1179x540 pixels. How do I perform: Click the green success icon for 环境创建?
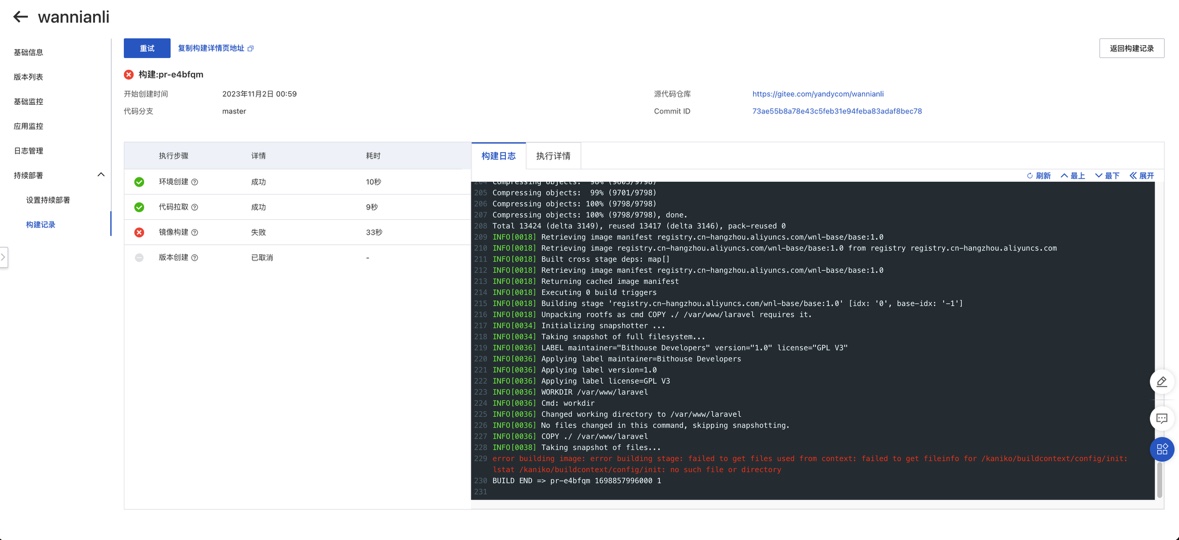[x=139, y=182]
